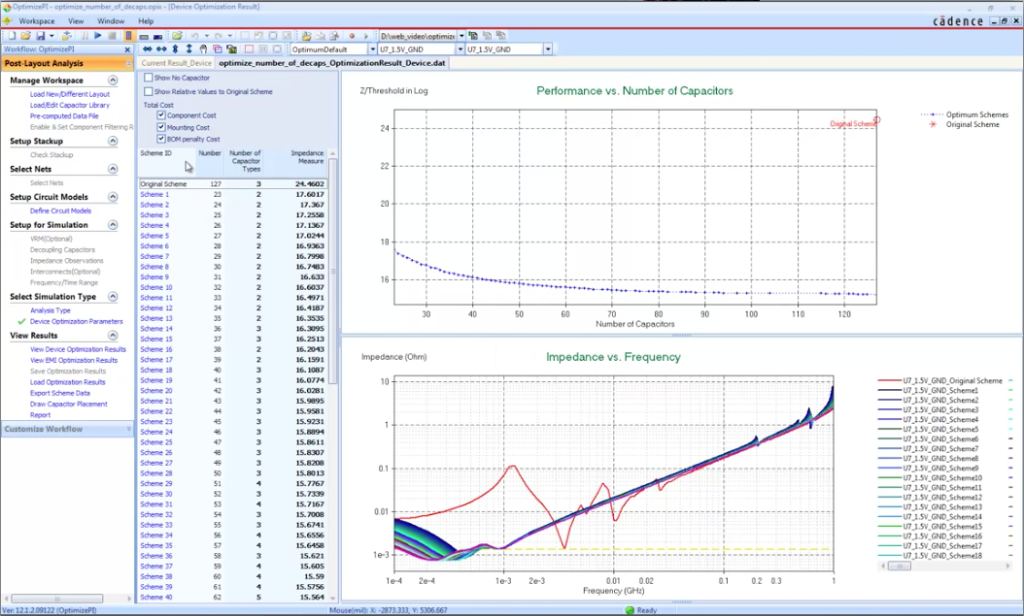Image resolution: width=1024 pixels, height=616 pixels.
Task: Click the green copy-sheet icon right of the path box
Action: coord(473,36)
